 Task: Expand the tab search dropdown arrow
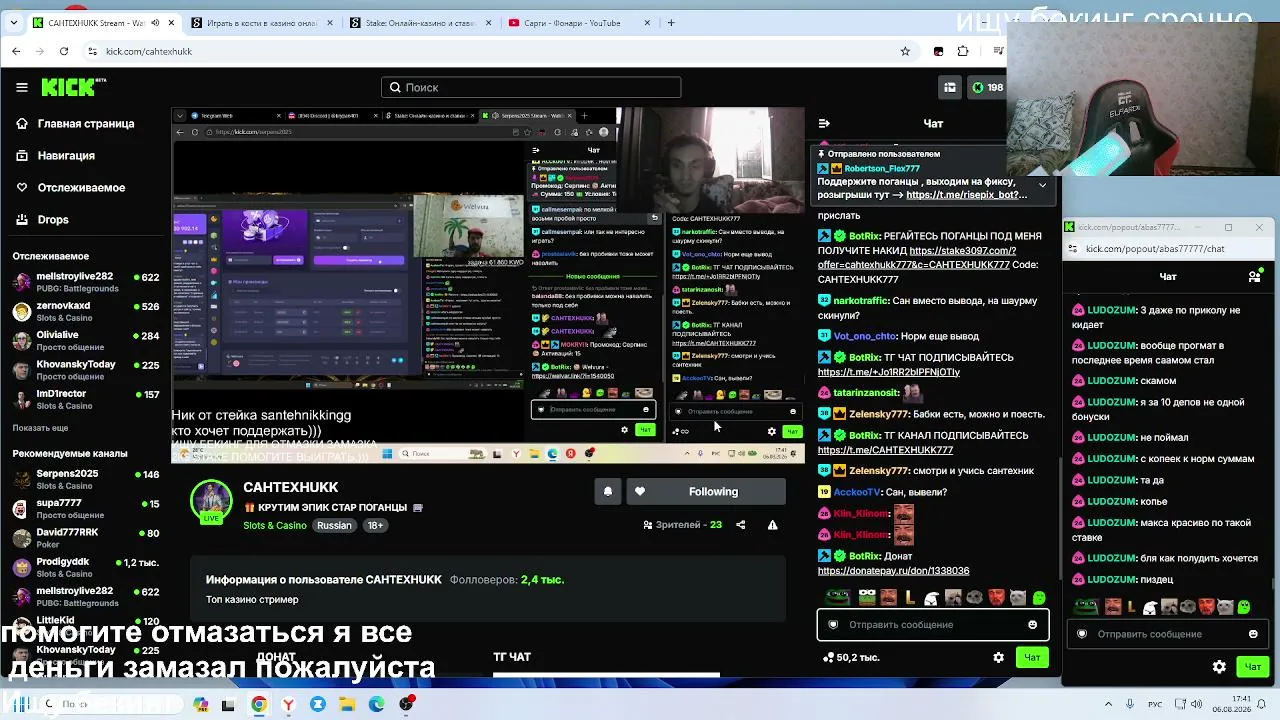(15, 23)
